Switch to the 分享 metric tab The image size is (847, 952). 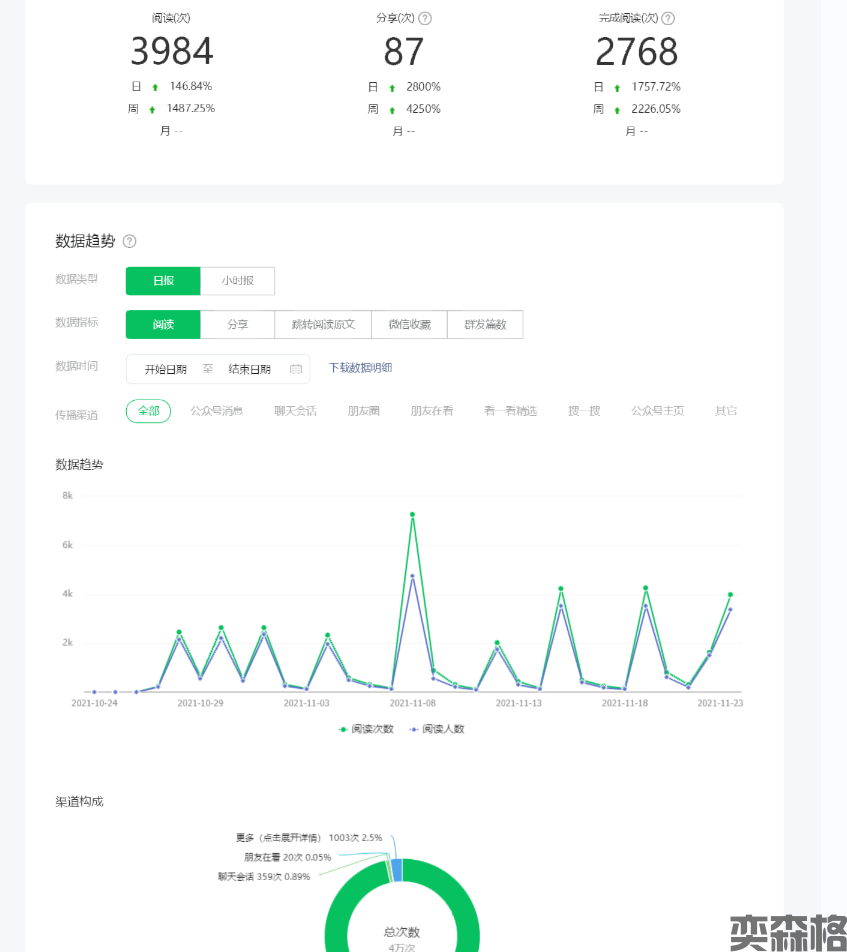coord(237,325)
